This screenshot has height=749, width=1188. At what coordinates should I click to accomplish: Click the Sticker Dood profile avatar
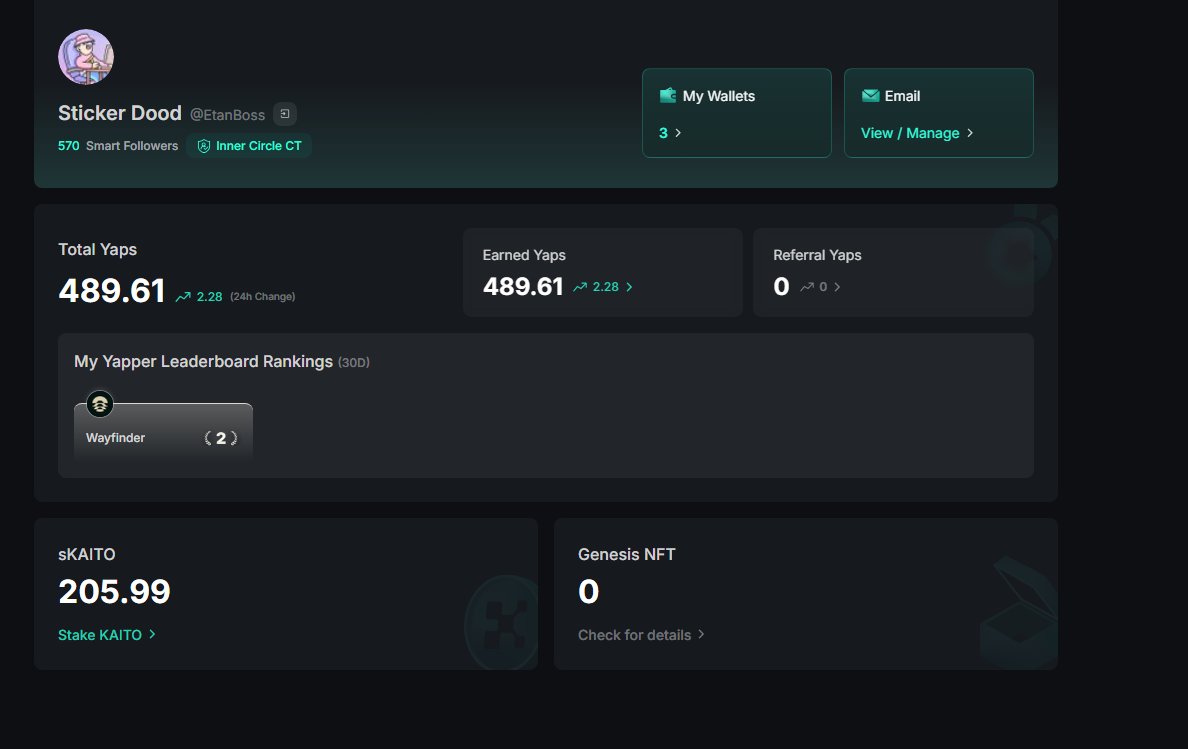click(x=86, y=57)
